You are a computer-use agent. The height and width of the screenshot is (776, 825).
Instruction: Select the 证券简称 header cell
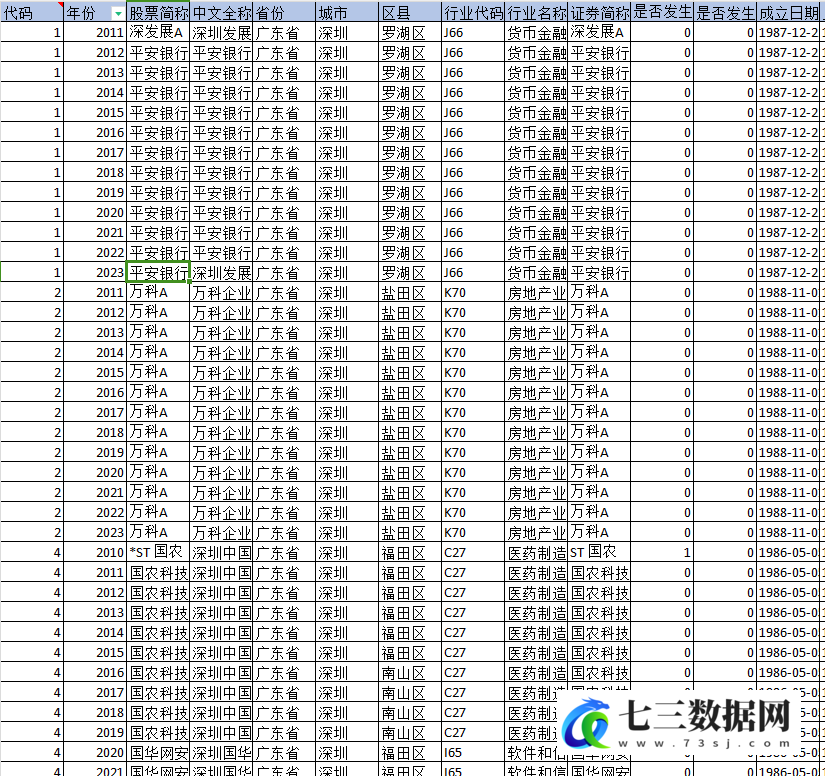click(599, 13)
